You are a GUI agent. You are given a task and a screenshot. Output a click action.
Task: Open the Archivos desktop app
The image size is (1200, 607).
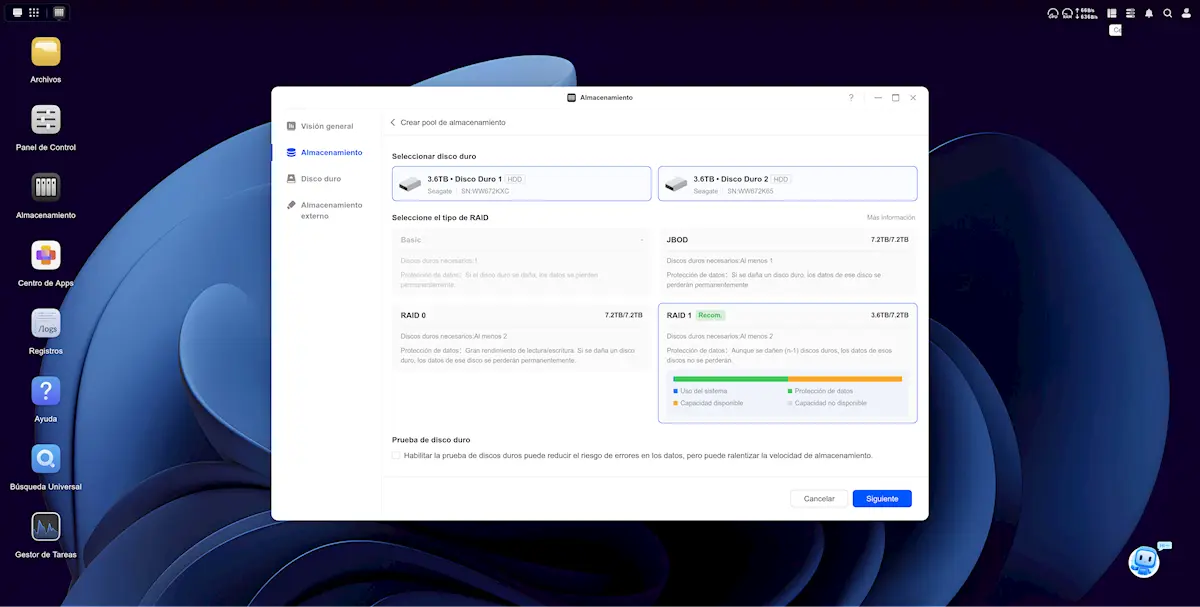(46, 52)
